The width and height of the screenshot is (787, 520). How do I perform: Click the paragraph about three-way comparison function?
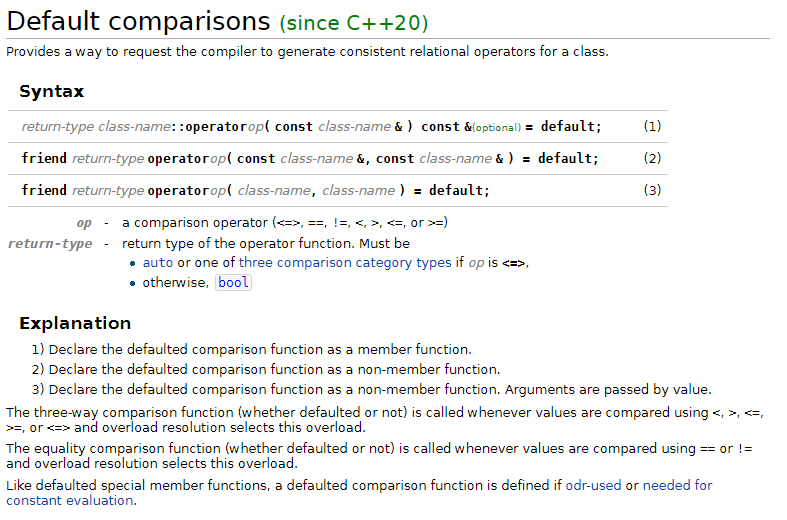(385, 420)
